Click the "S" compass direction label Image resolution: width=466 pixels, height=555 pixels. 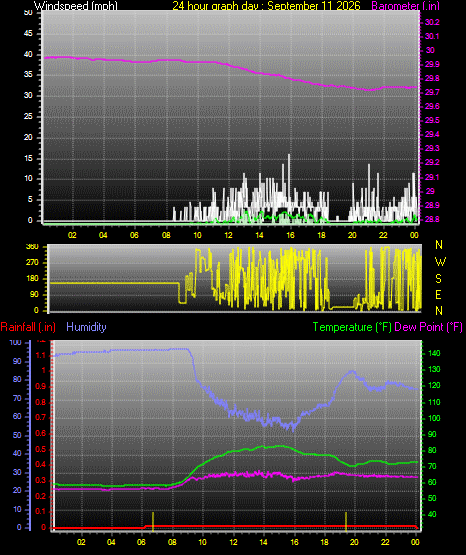pos(438,279)
